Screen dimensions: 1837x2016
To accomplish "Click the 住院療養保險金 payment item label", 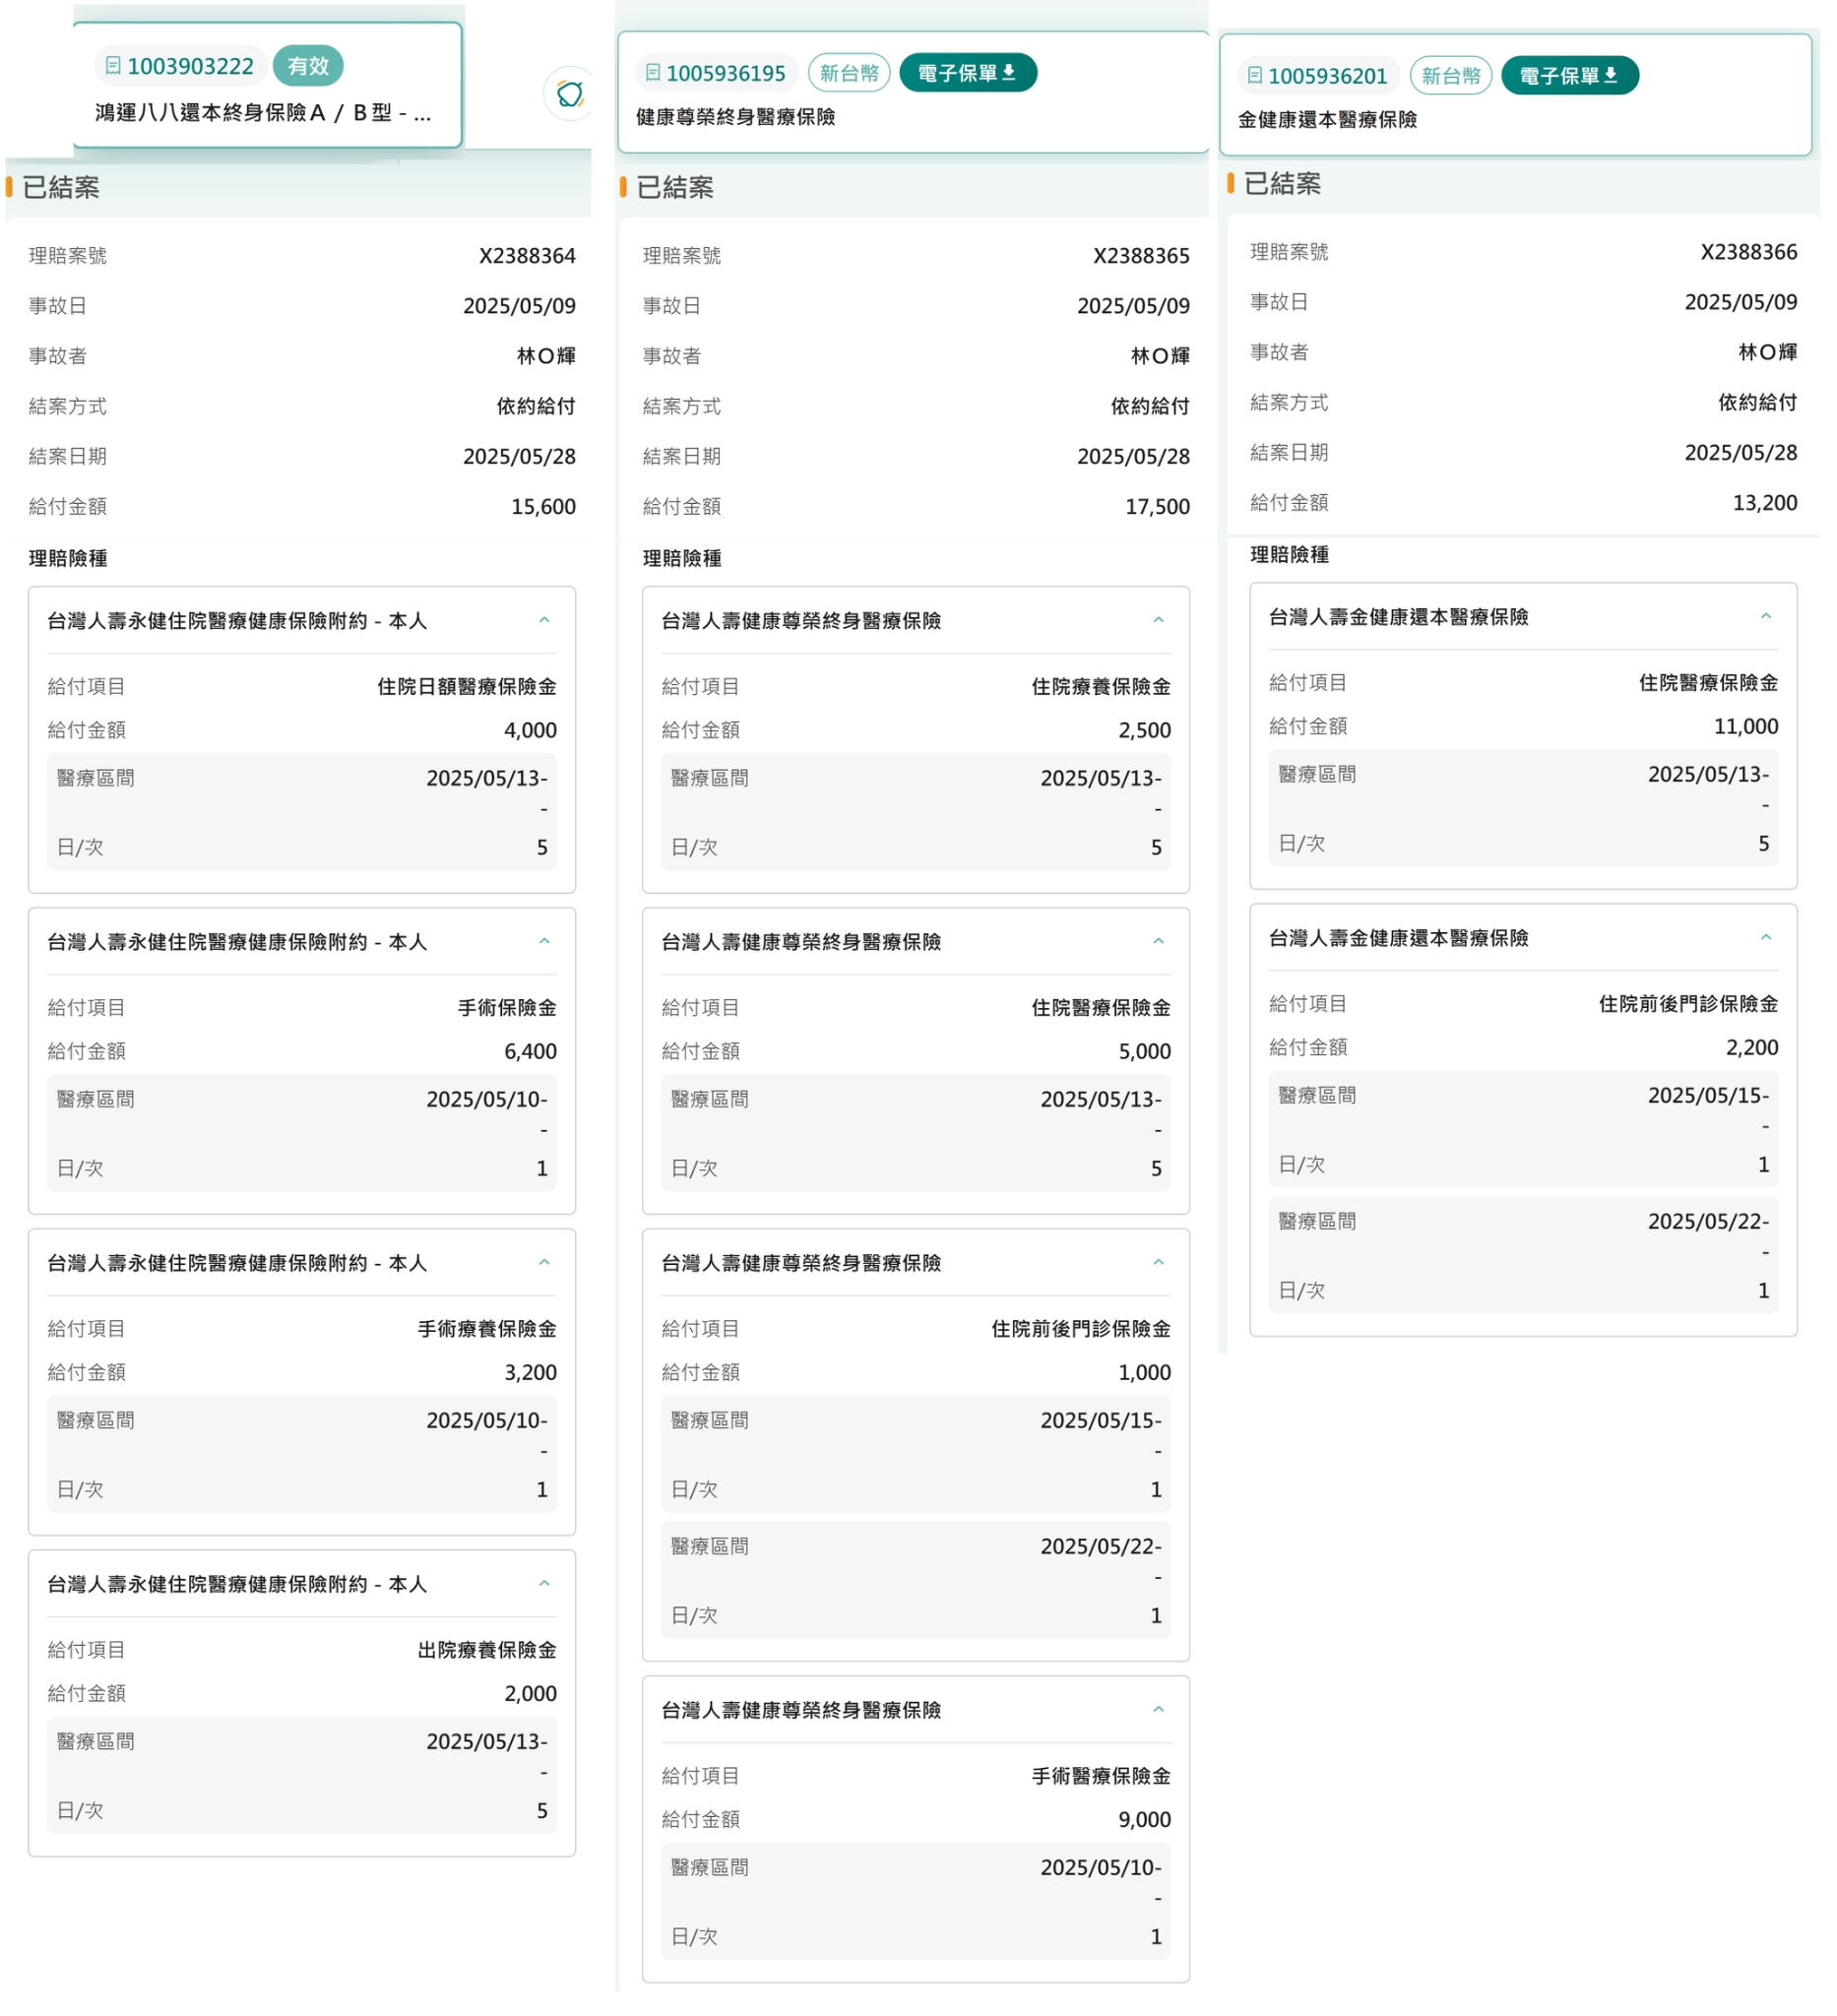I will [x=1101, y=687].
